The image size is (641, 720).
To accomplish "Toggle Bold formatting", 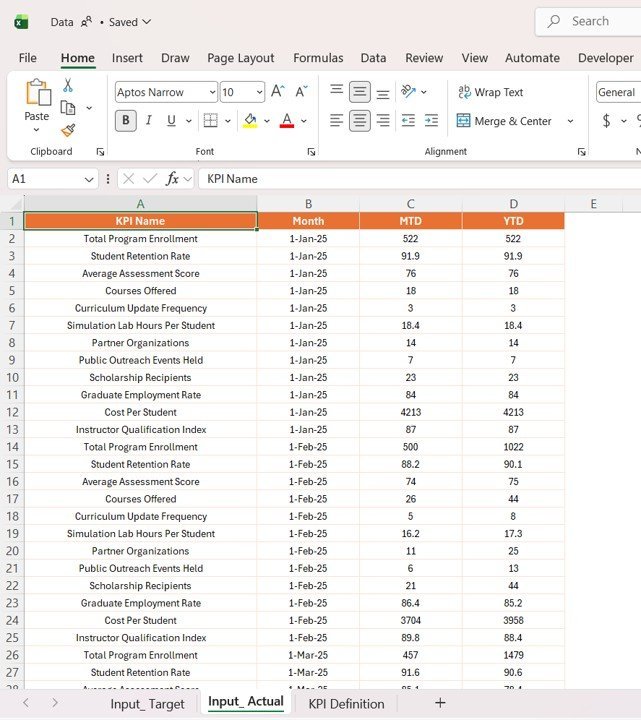I will (x=125, y=121).
